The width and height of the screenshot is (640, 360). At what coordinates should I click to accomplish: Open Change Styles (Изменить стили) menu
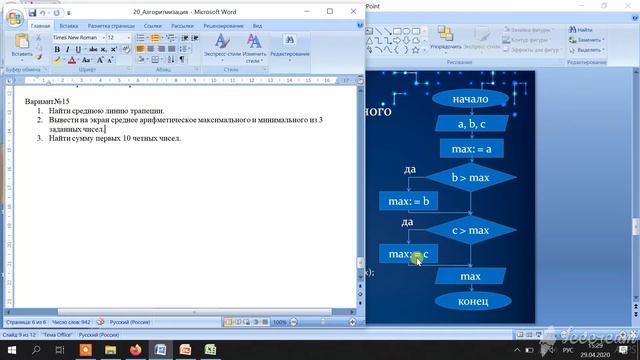(254, 48)
